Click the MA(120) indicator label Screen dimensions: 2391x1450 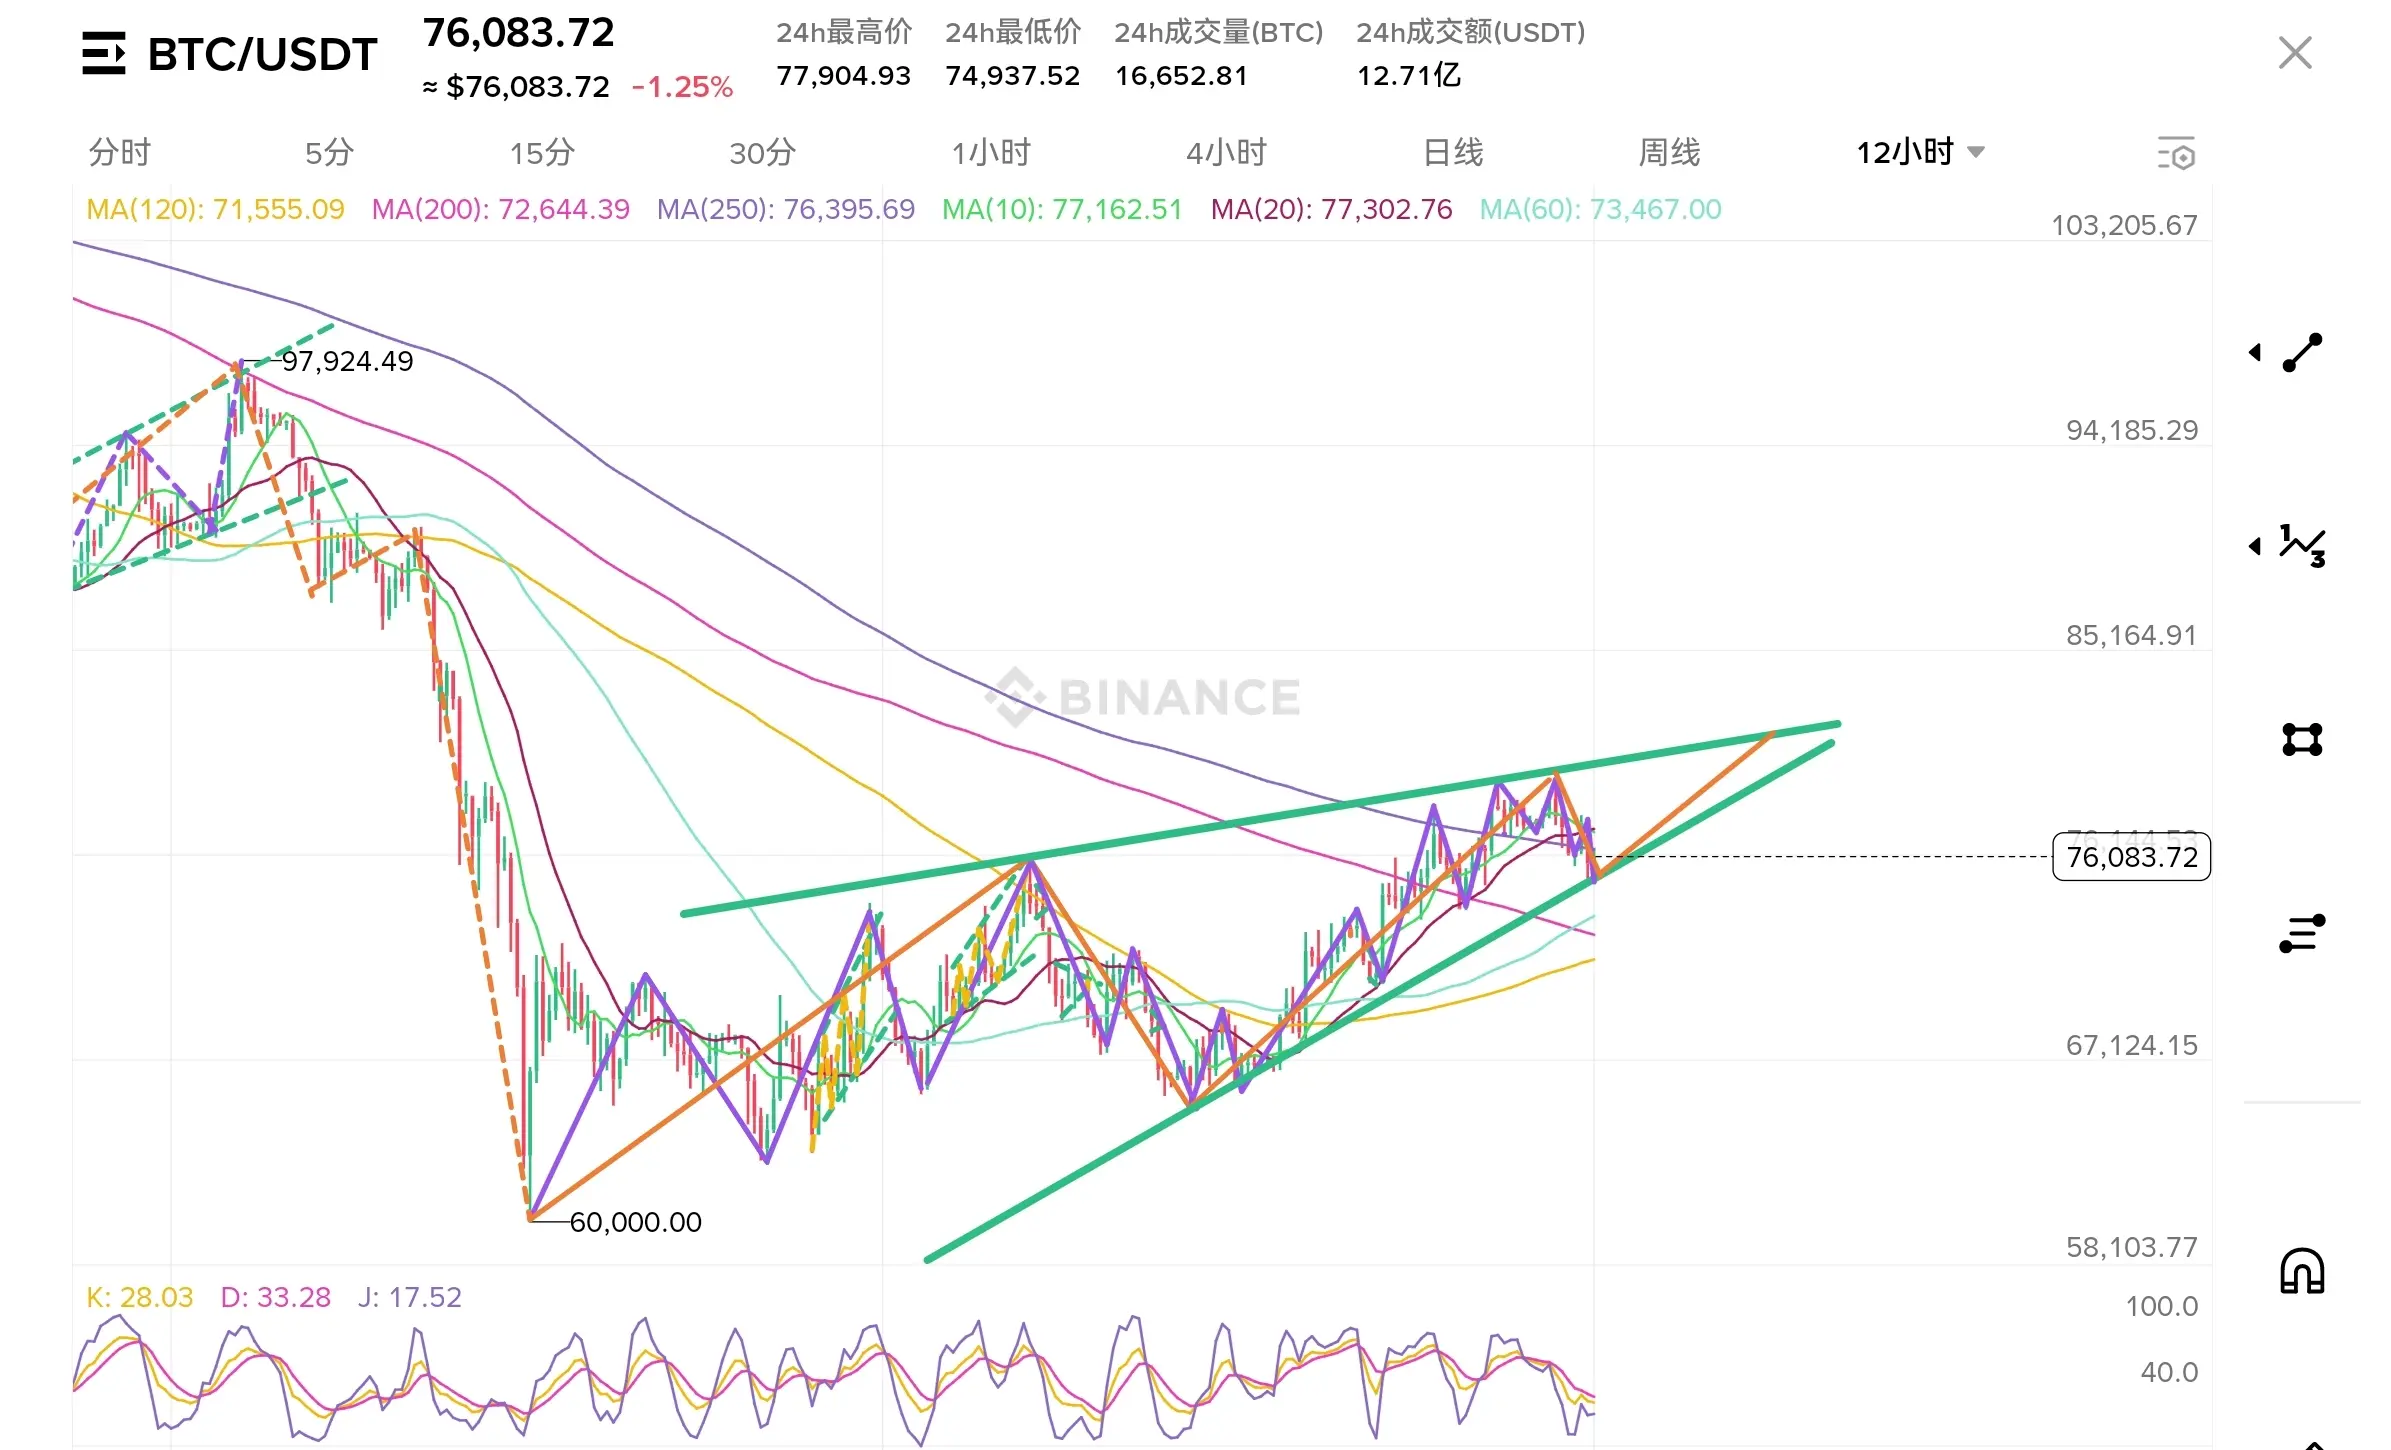(x=215, y=209)
